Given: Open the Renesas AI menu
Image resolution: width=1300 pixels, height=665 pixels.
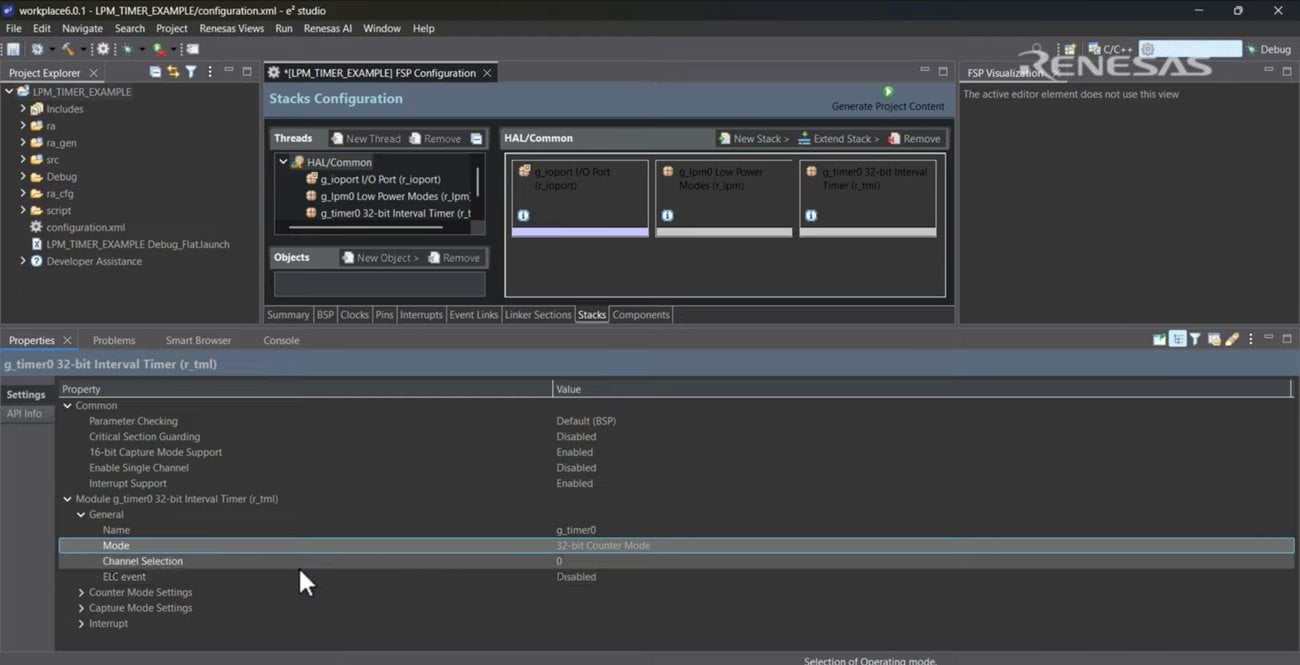Looking at the screenshot, I should (x=327, y=28).
